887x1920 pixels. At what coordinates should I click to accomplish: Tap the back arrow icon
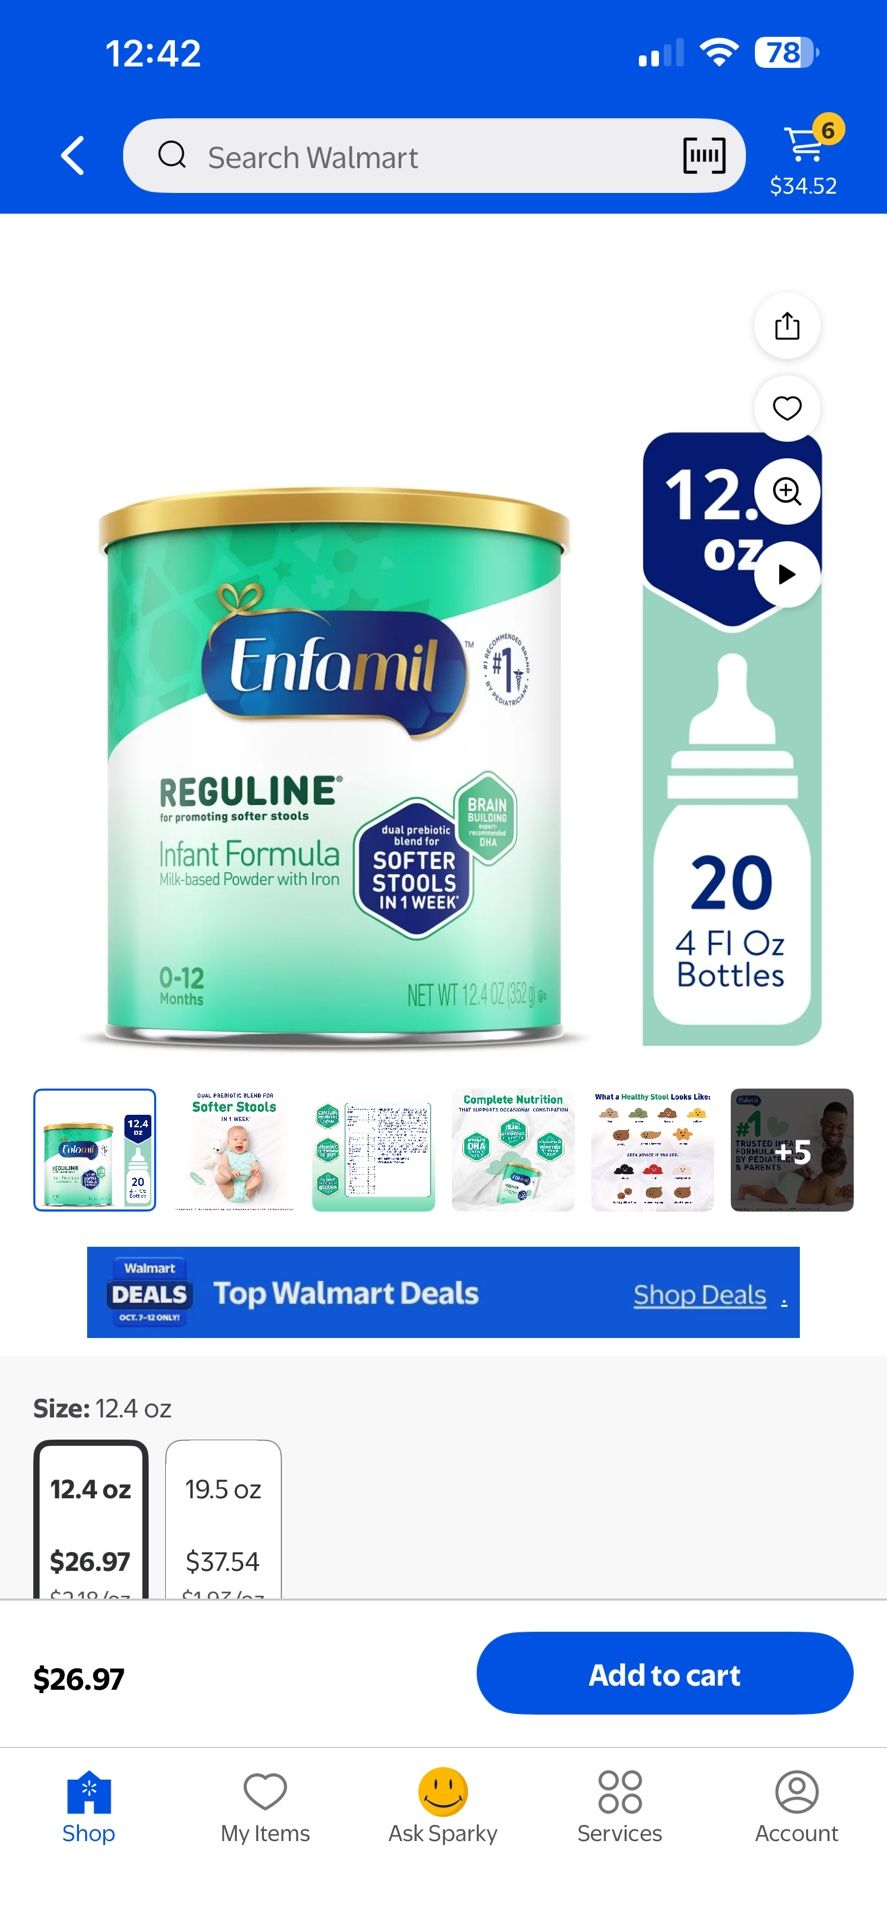(x=73, y=156)
